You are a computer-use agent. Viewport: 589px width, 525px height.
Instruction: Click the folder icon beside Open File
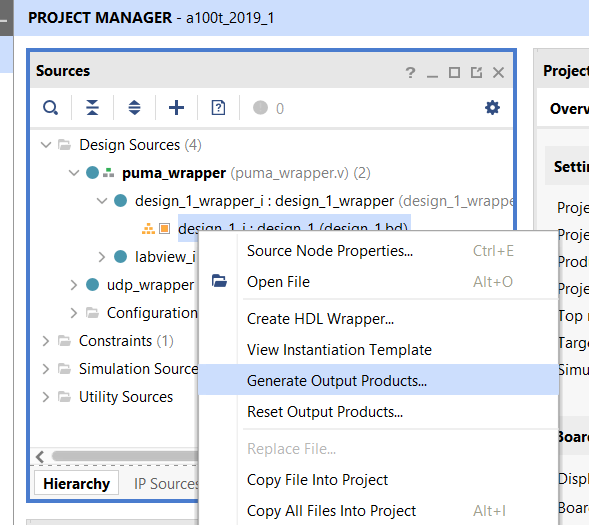(219, 281)
